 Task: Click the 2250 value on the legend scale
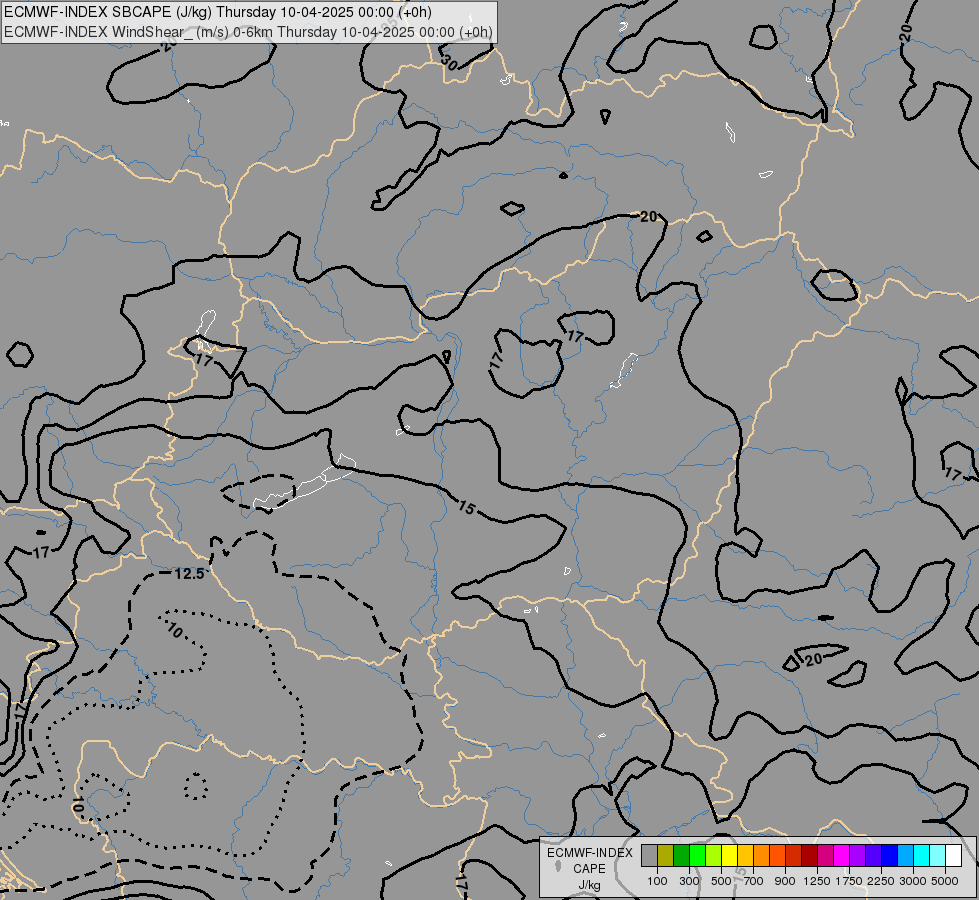click(x=881, y=881)
